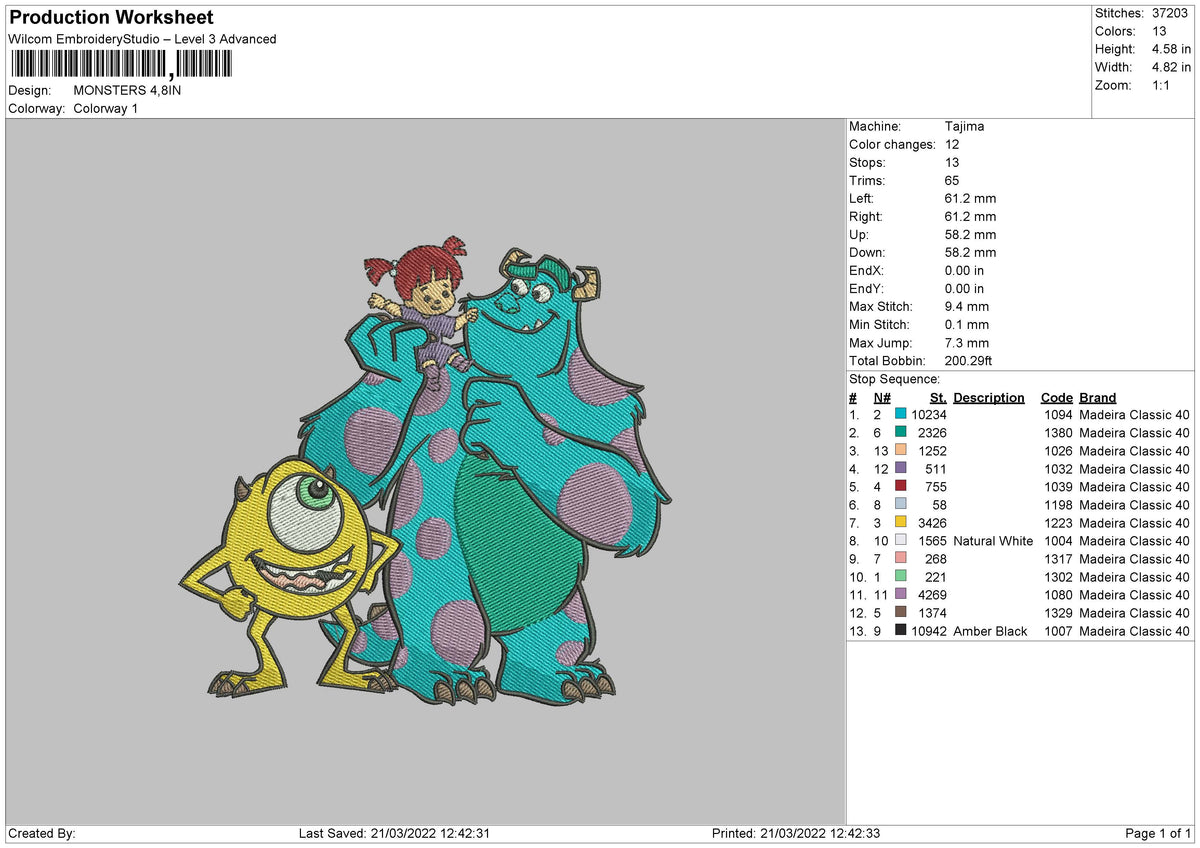Screen dimensions: 1200x848
Task: Click "Madeira Classic 40" in the 1094 row
Action: [x=1135, y=415]
